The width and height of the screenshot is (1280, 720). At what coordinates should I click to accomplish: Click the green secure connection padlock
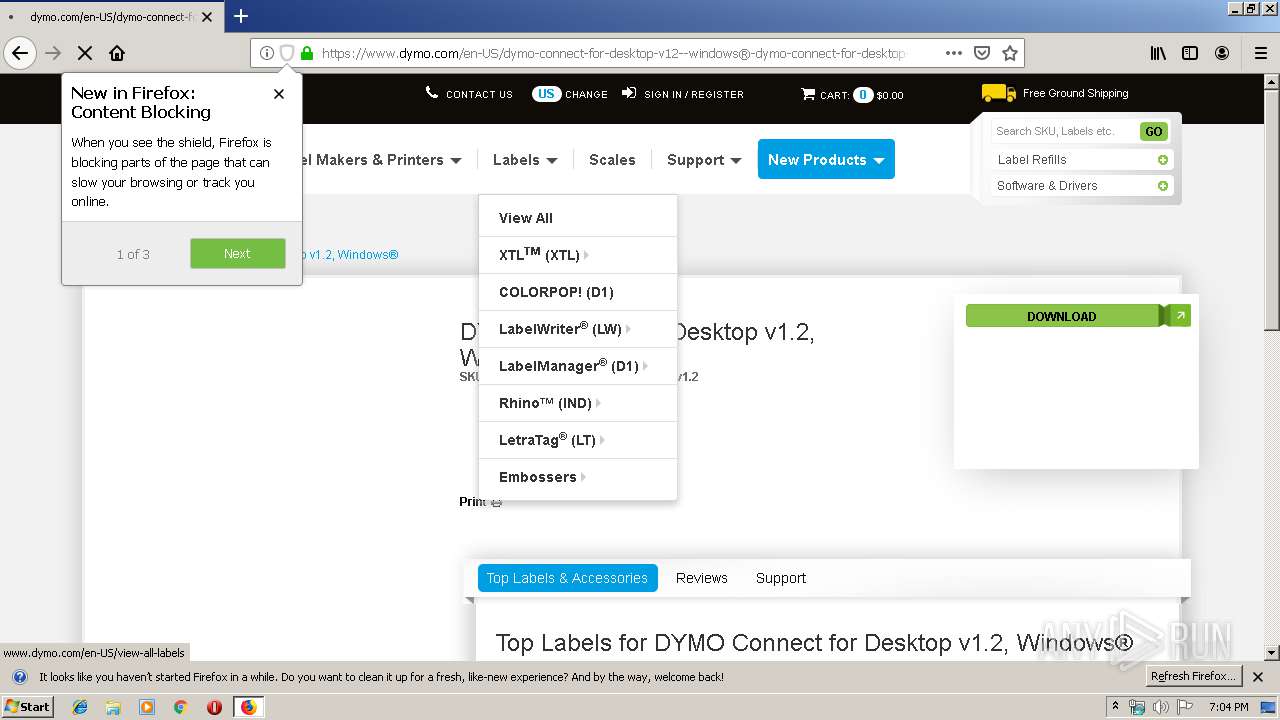[x=306, y=53]
